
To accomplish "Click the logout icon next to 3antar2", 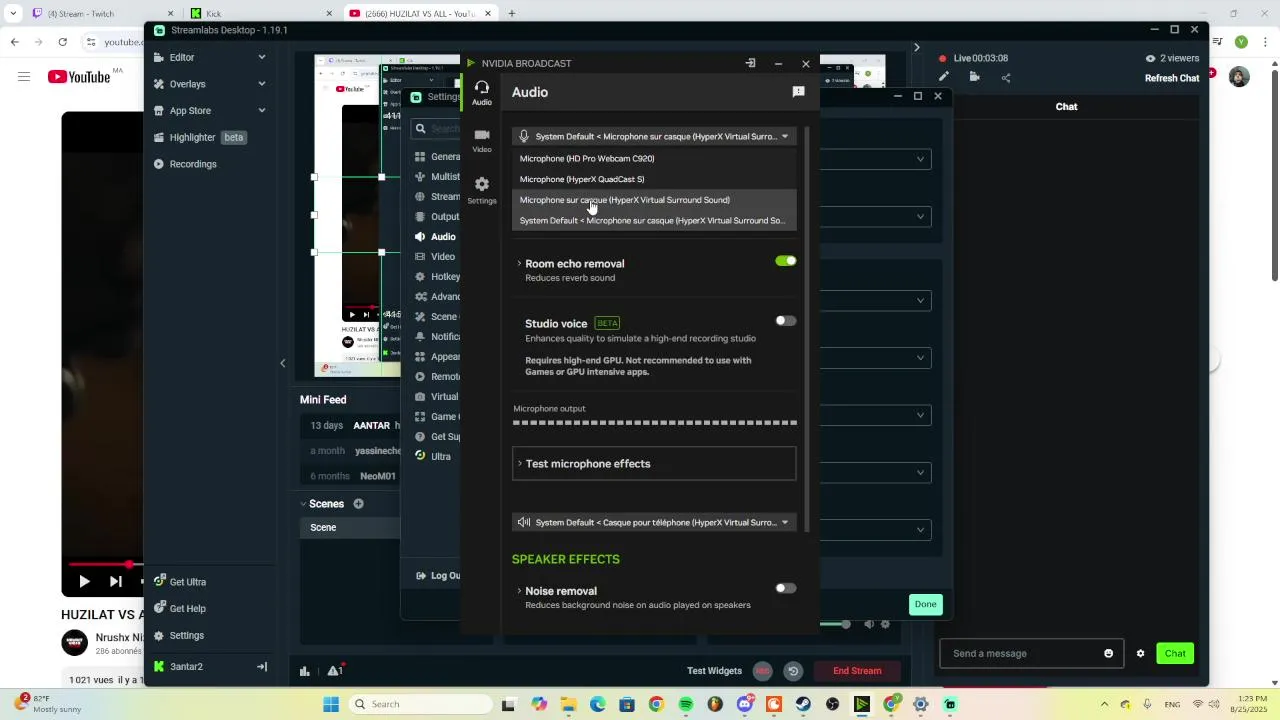I will click(262, 667).
